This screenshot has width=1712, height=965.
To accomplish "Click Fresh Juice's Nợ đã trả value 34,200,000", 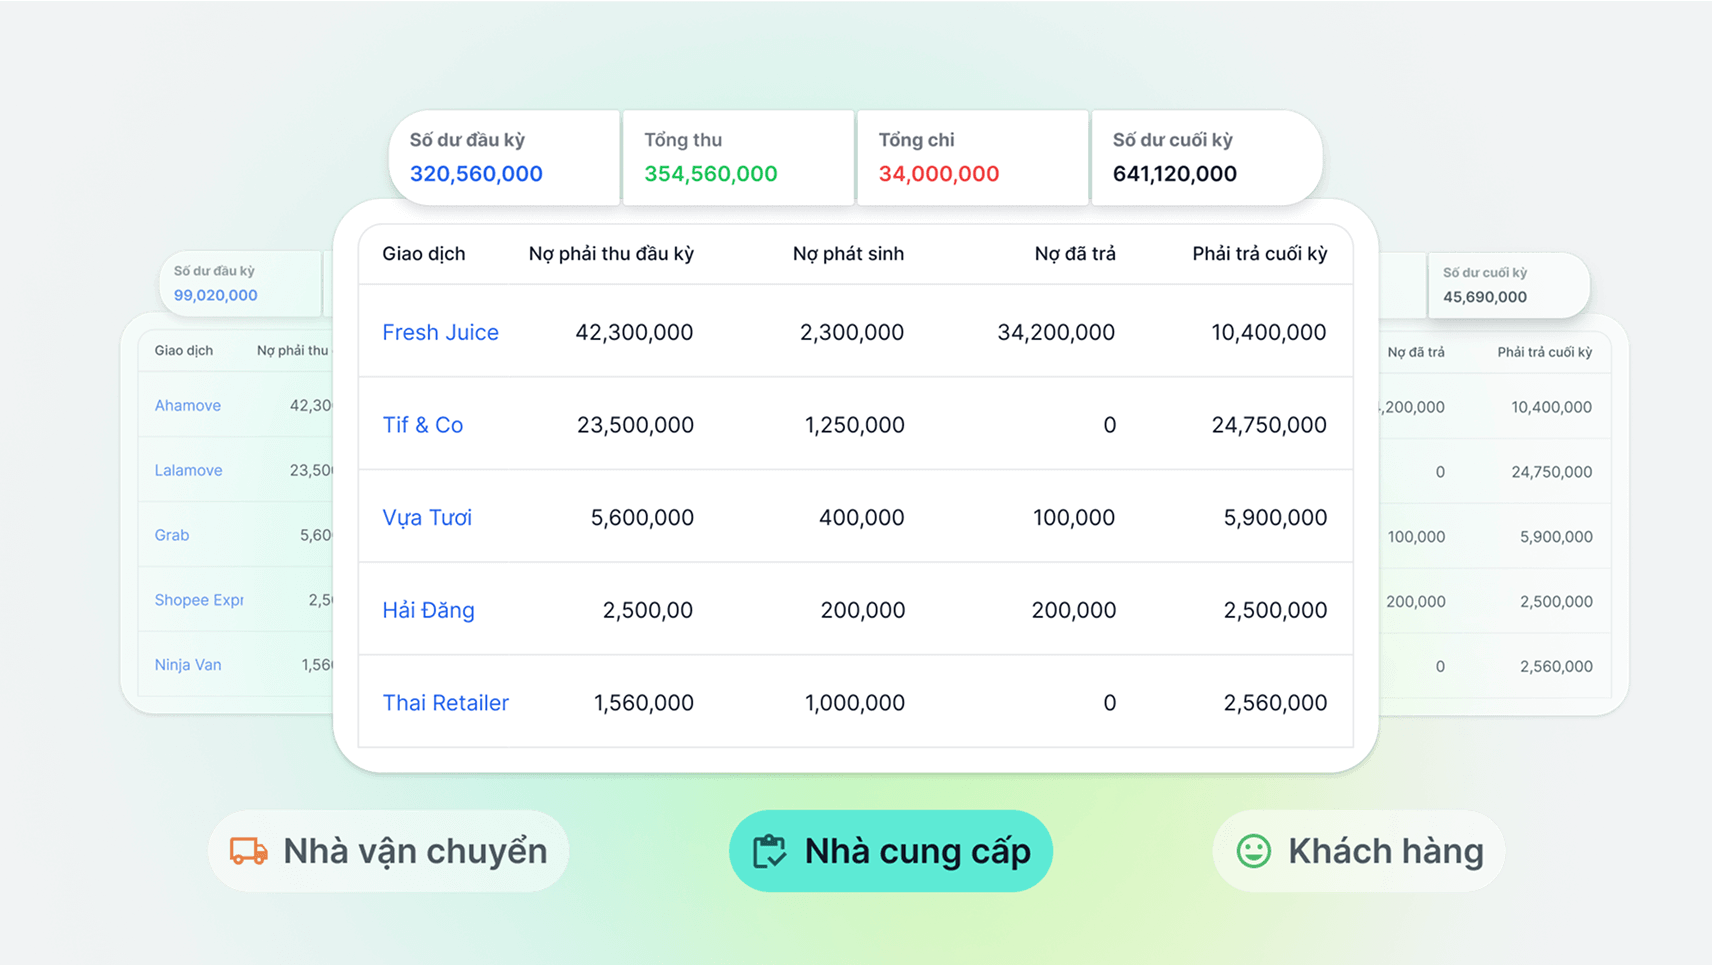I will coord(1056,332).
